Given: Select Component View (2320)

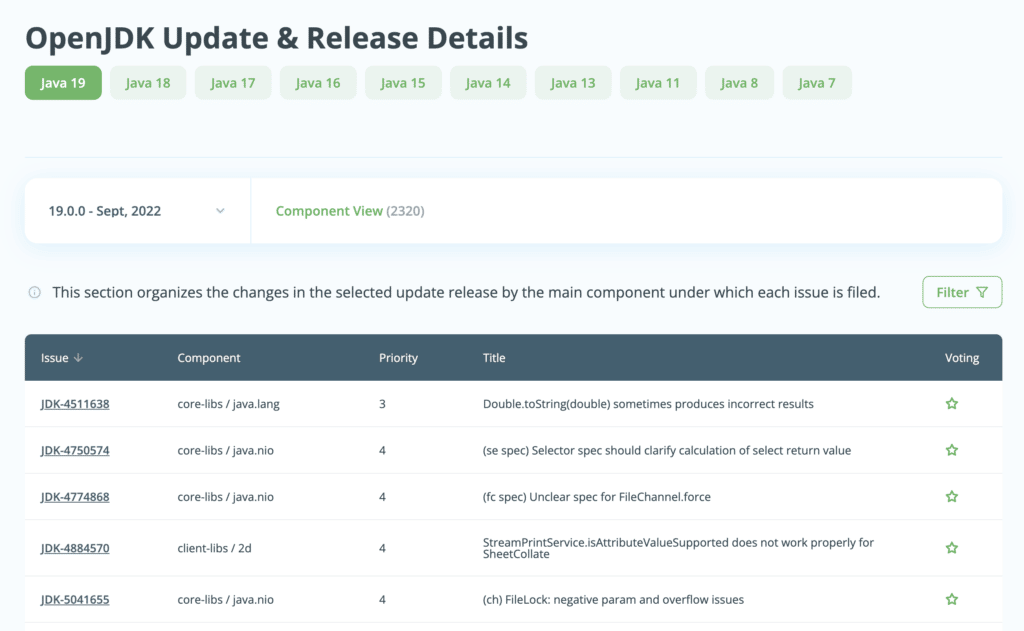Looking at the screenshot, I should [x=350, y=211].
